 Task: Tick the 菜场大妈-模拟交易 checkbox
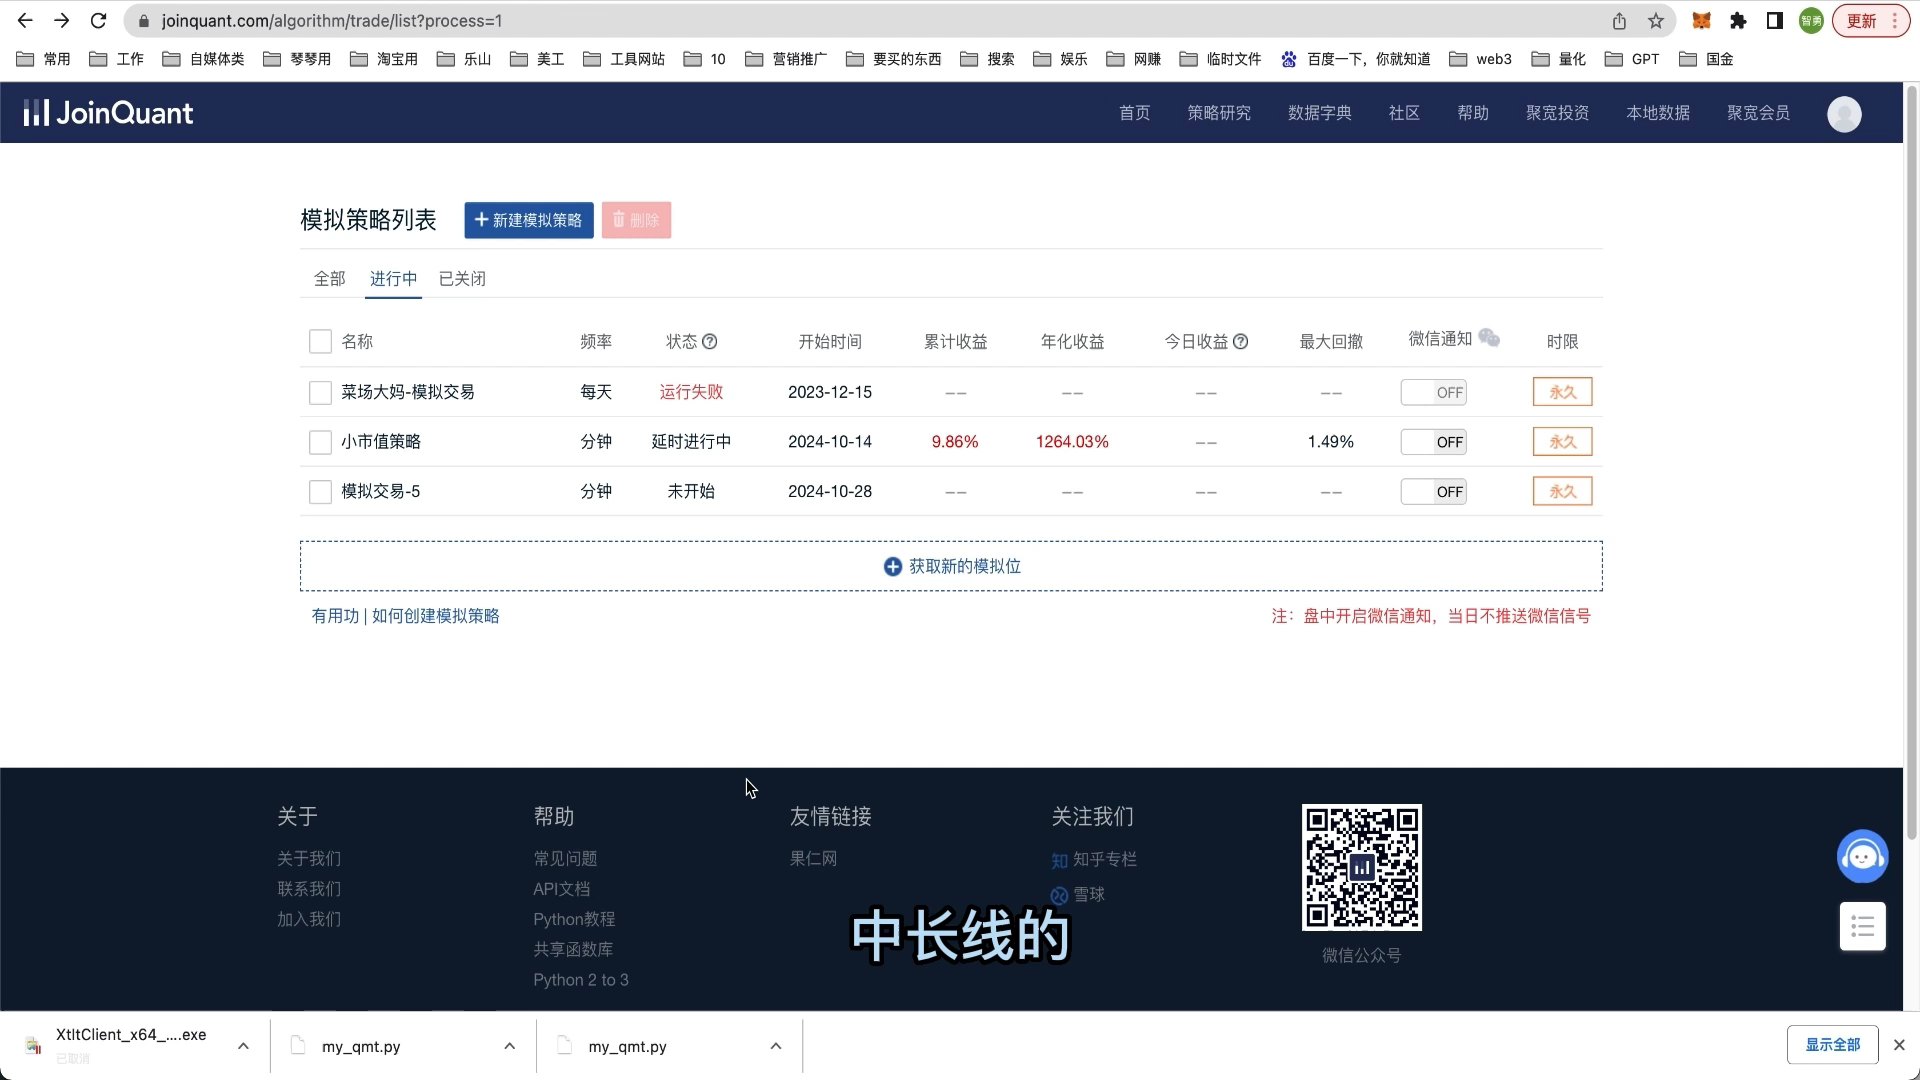(x=320, y=392)
